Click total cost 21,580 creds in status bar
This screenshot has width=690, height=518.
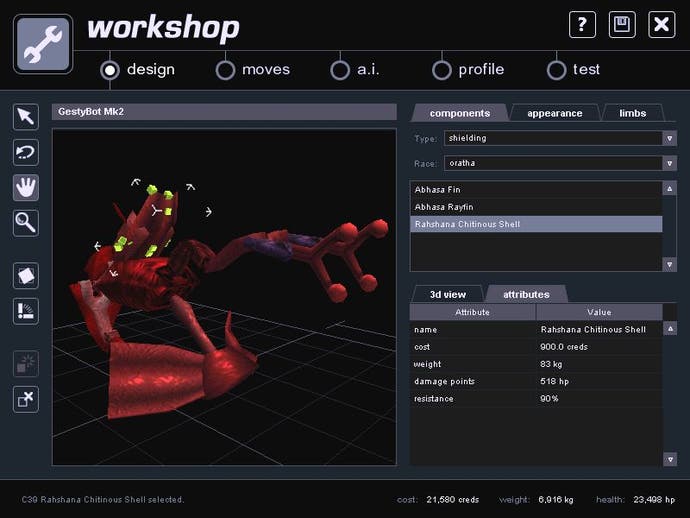tap(452, 500)
